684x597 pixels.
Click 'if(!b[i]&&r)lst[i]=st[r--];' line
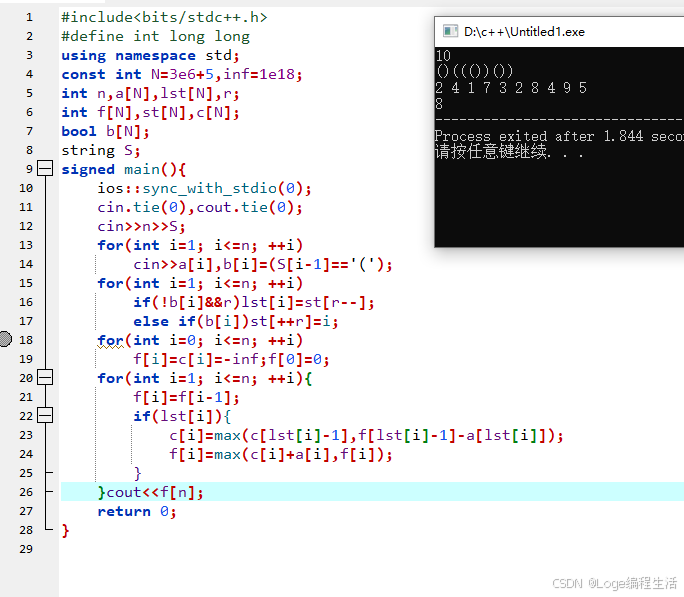(x=253, y=302)
